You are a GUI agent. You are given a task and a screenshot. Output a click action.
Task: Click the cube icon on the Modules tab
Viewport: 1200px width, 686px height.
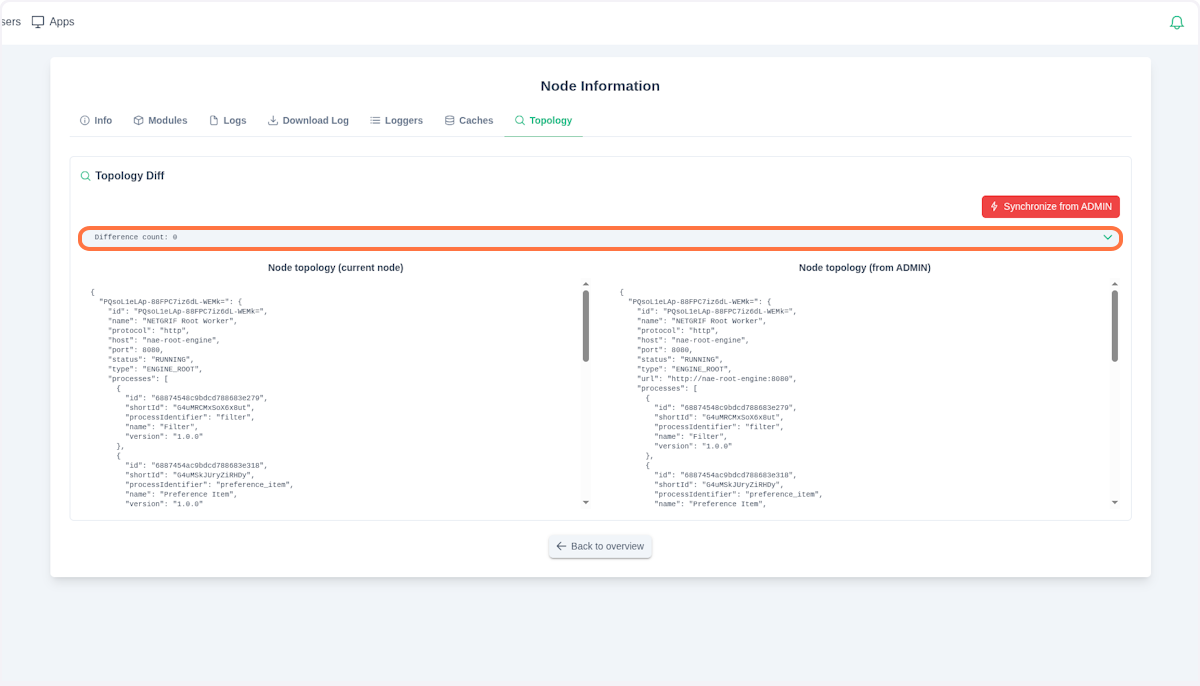tap(137, 120)
